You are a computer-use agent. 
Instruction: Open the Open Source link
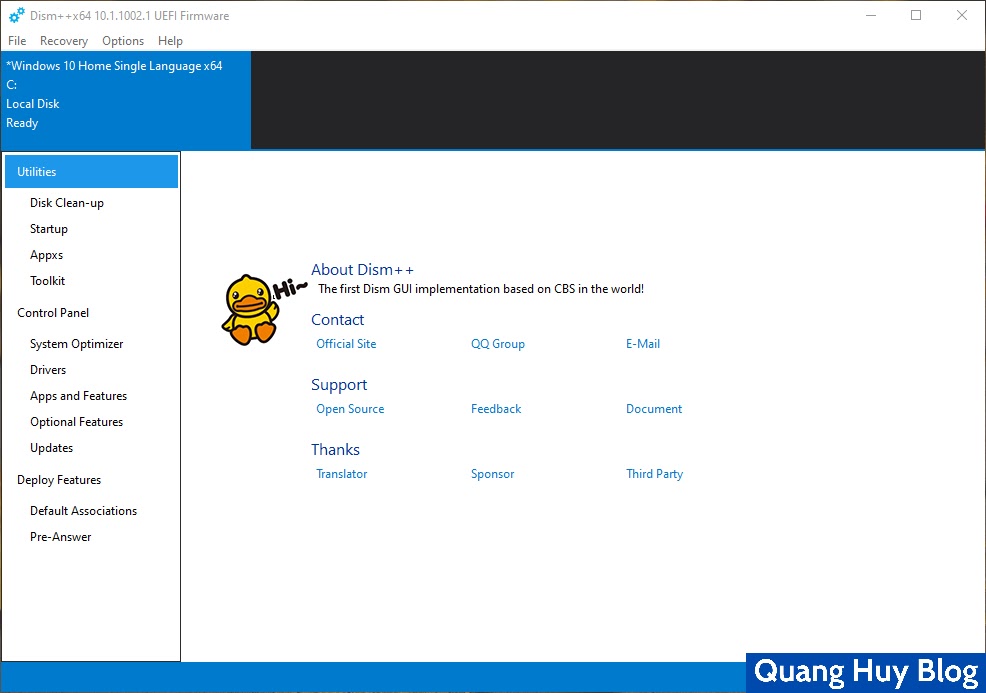(350, 409)
